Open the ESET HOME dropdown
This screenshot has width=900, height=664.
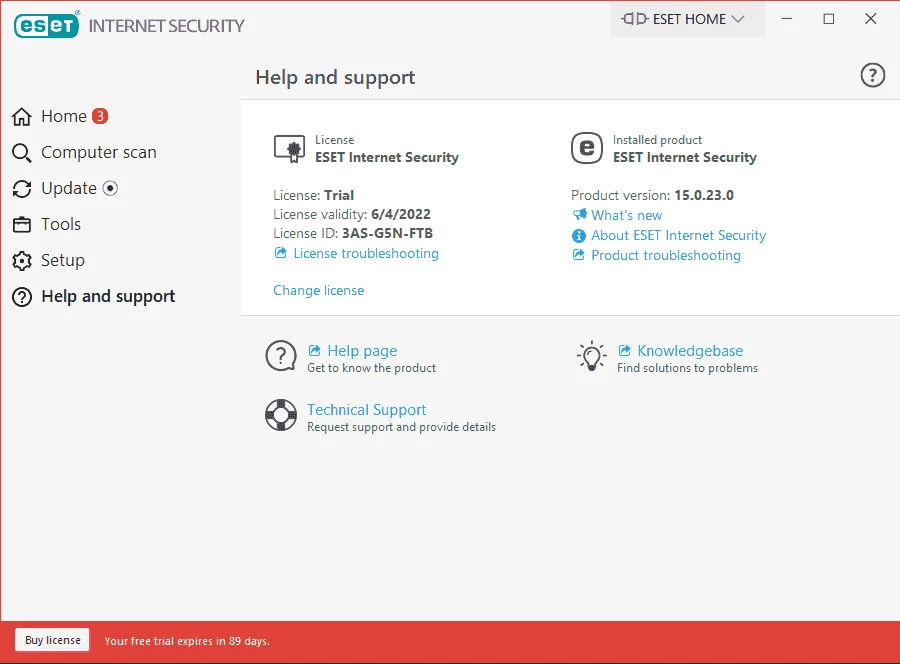(688, 19)
